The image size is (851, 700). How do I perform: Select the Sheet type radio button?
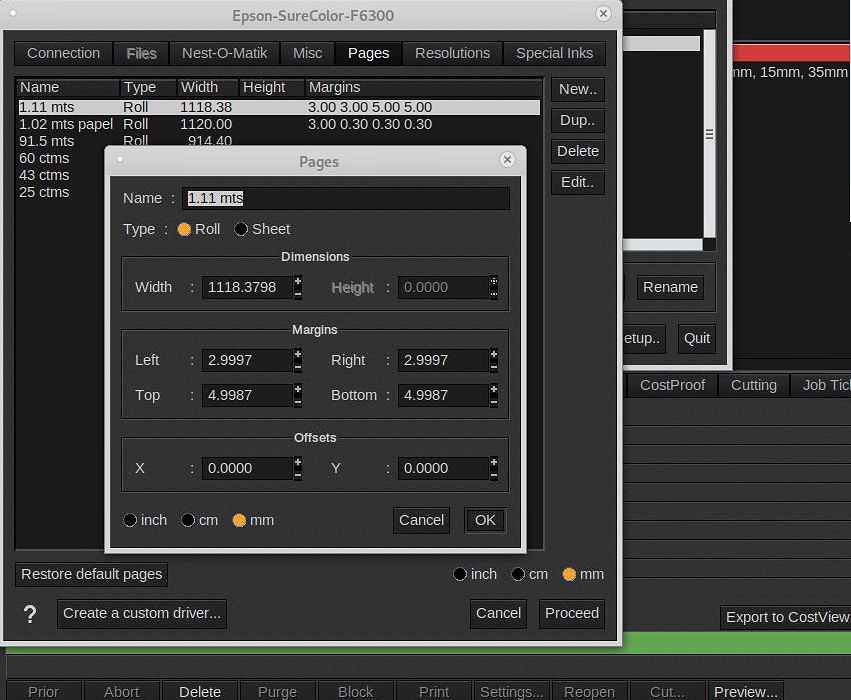[x=242, y=229]
